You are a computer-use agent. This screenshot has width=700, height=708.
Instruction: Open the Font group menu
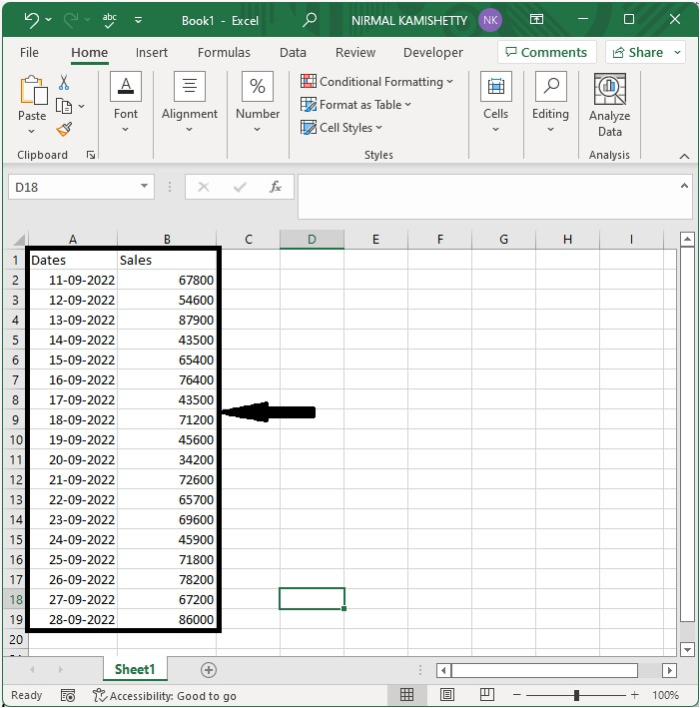pos(126,102)
